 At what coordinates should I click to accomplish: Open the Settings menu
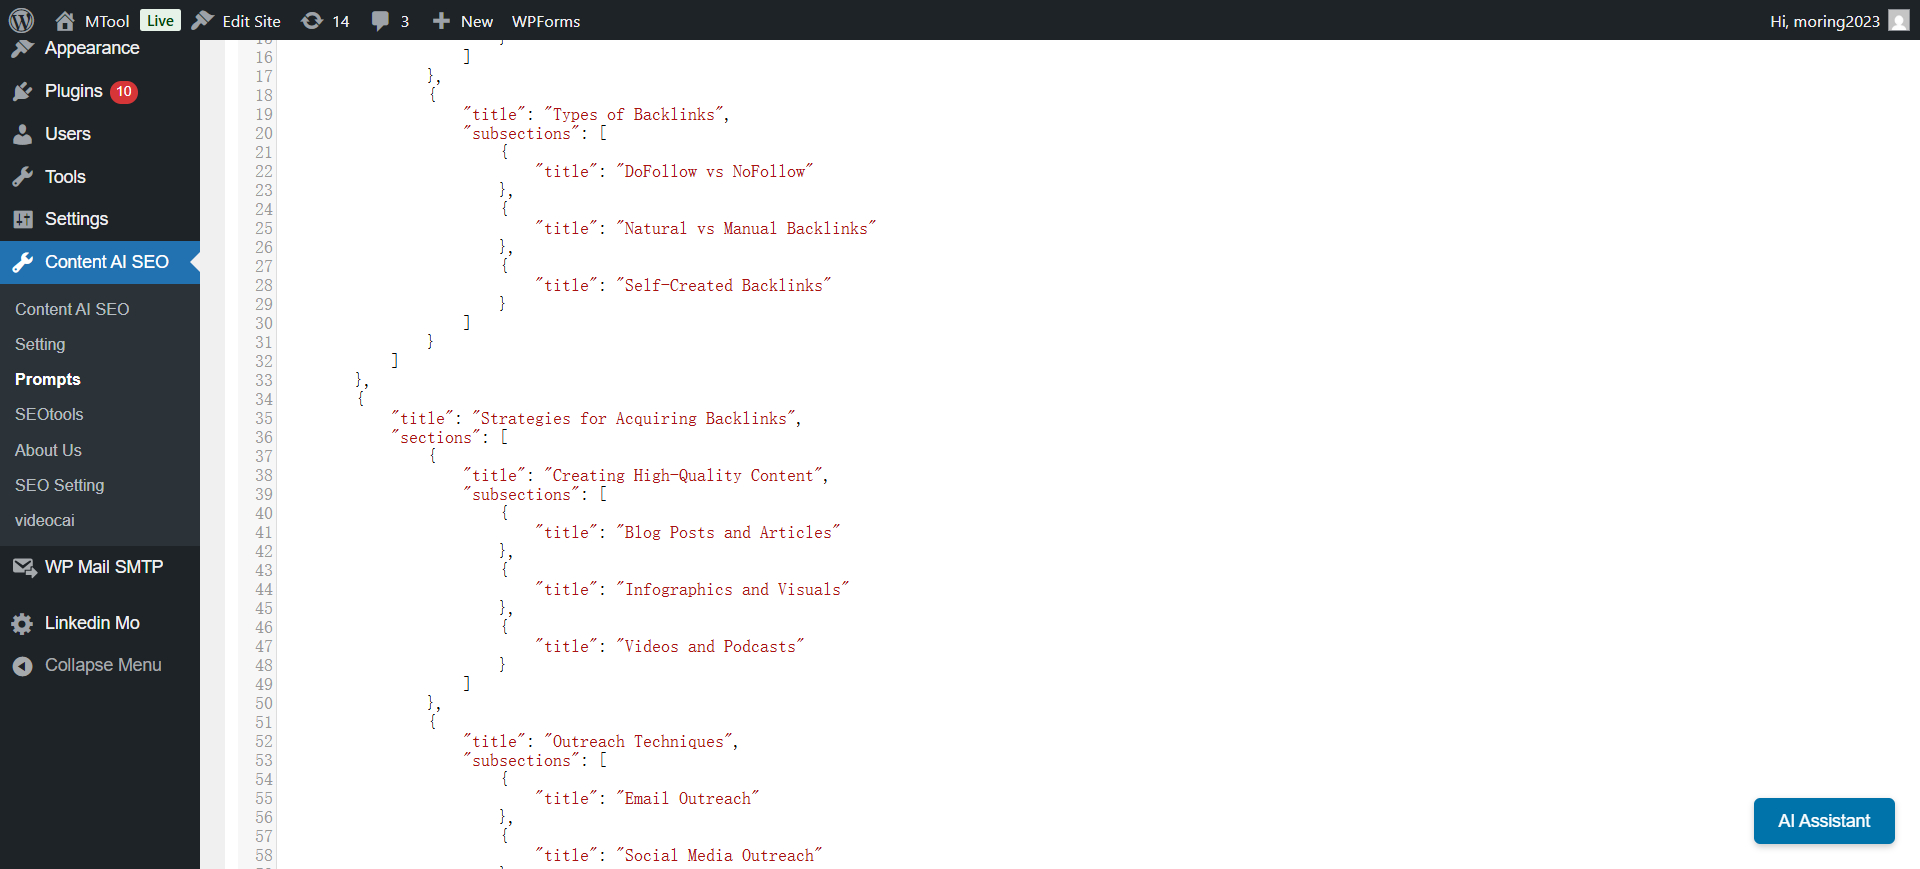coord(76,219)
